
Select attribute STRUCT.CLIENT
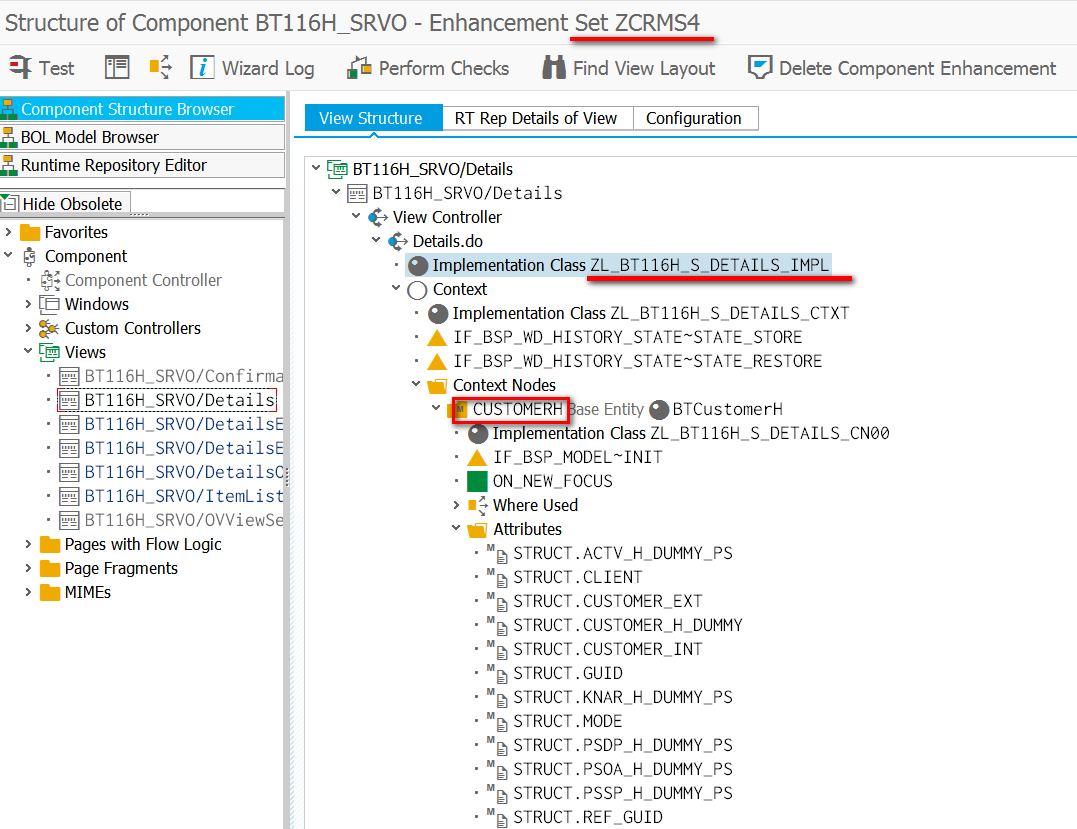tap(578, 578)
